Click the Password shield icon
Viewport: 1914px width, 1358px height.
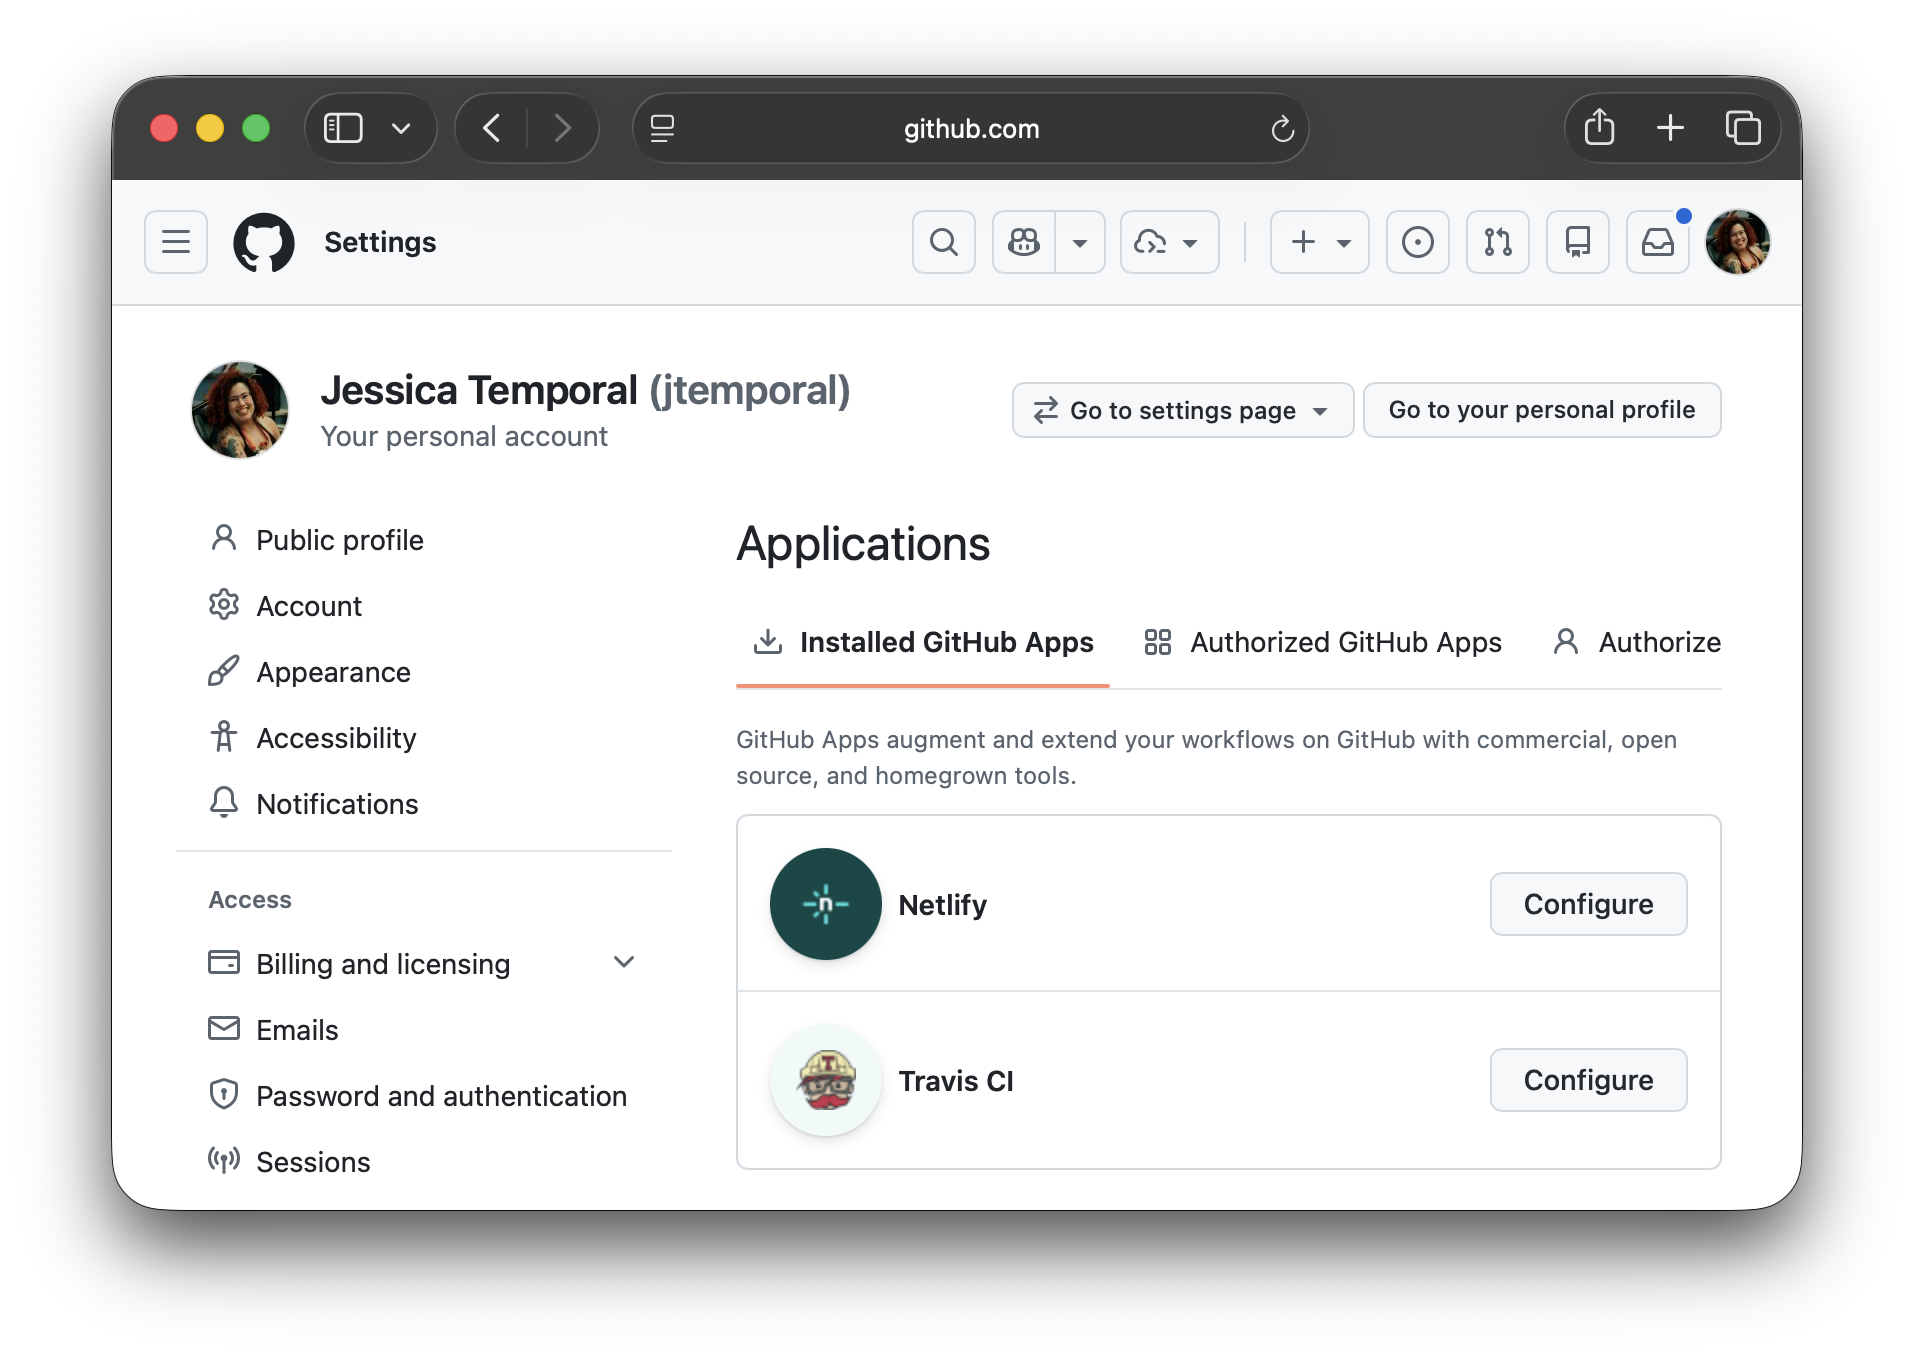[224, 1094]
